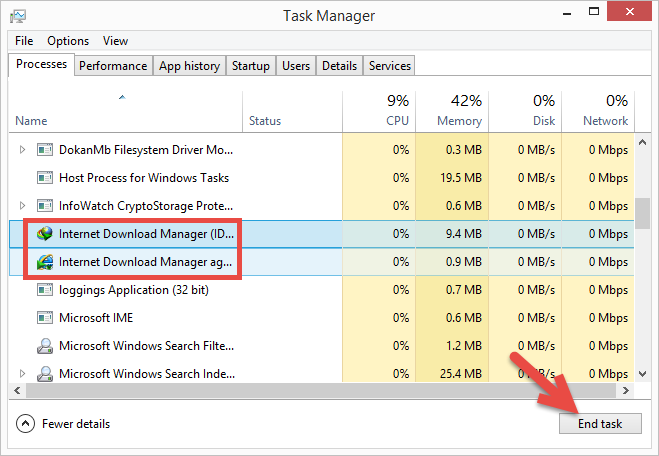Click the horizontal scrollbar thumb
Image resolution: width=659 pixels, height=456 pixels.
[x=321, y=390]
